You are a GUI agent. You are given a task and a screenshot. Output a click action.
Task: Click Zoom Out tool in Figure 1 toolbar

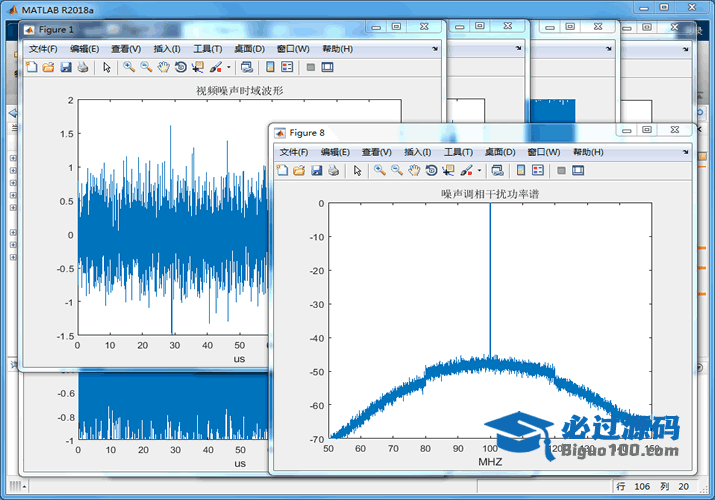146,67
